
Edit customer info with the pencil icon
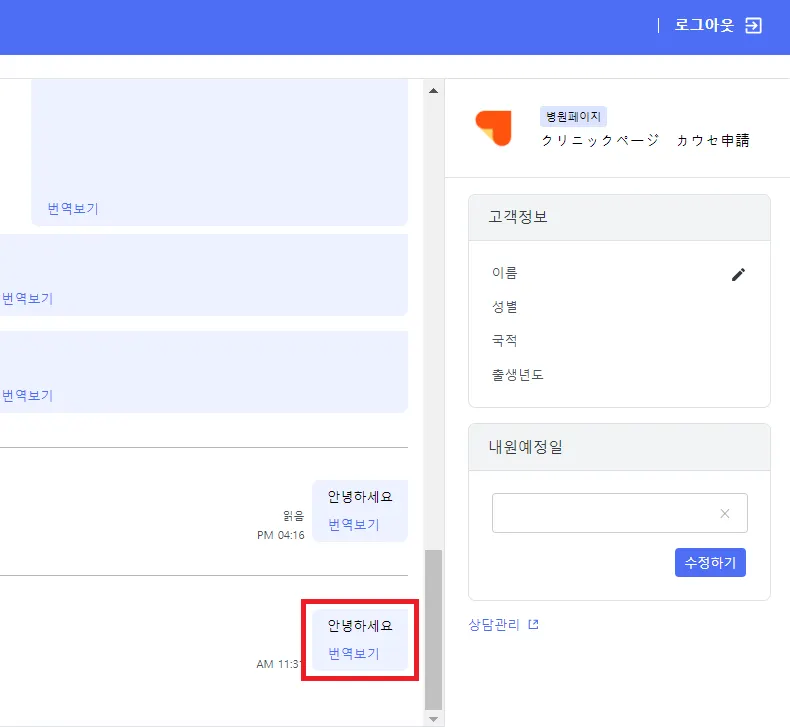click(x=738, y=275)
